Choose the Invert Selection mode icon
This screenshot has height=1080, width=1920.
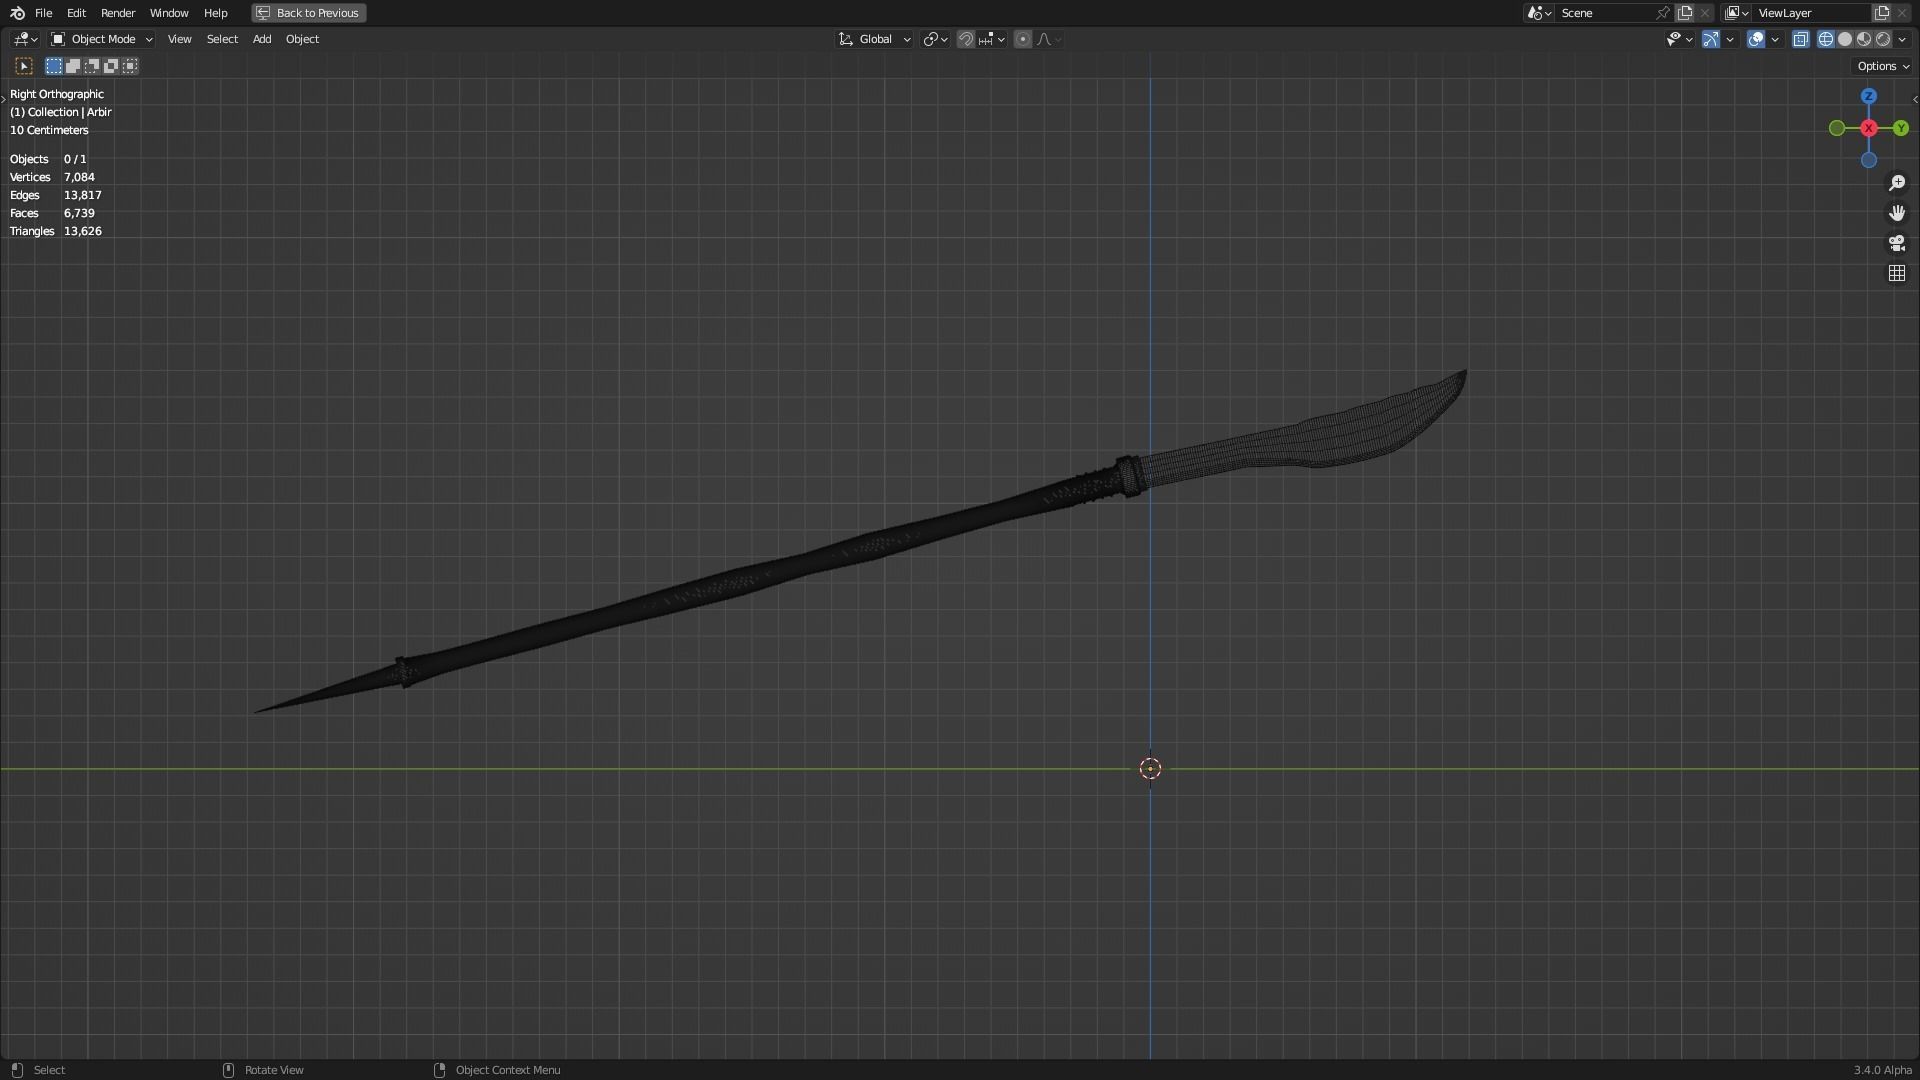point(111,66)
